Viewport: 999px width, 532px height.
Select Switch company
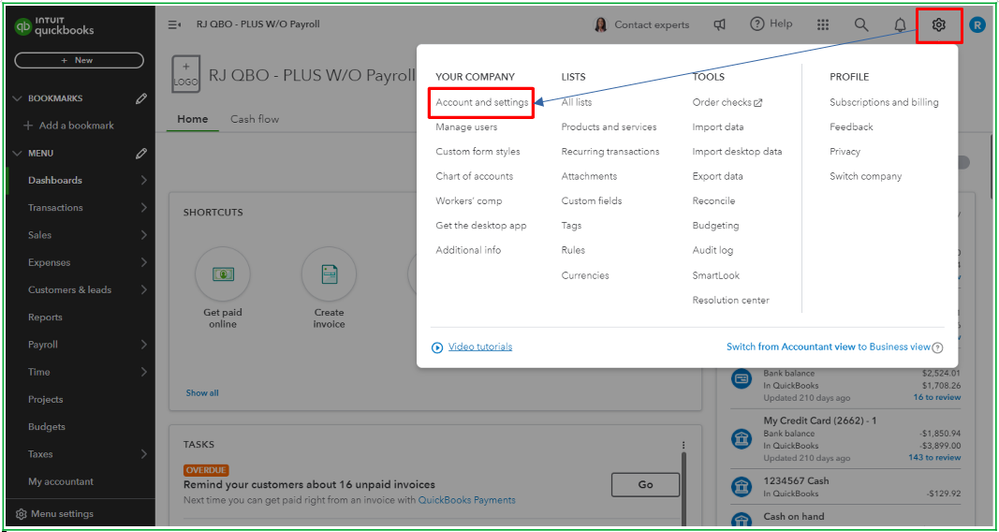[x=865, y=176]
